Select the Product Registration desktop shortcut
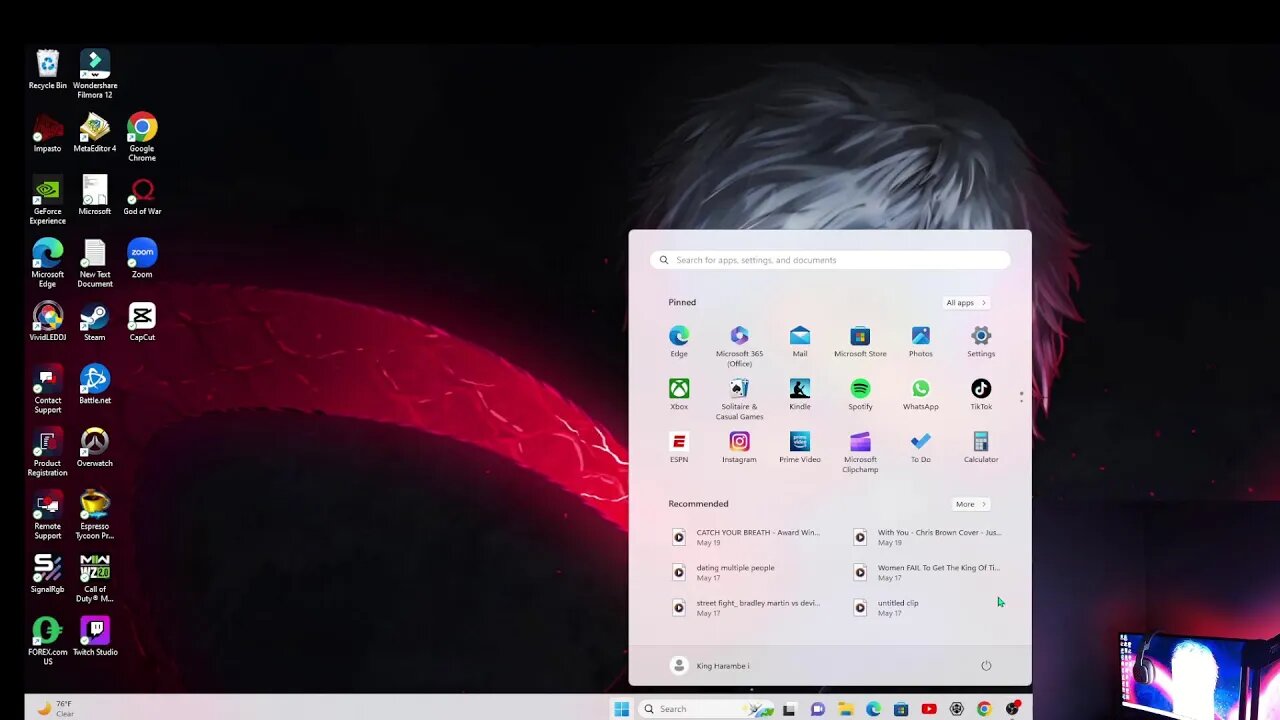Viewport: 1280px width, 720px height. pyautogui.click(x=48, y=452)
